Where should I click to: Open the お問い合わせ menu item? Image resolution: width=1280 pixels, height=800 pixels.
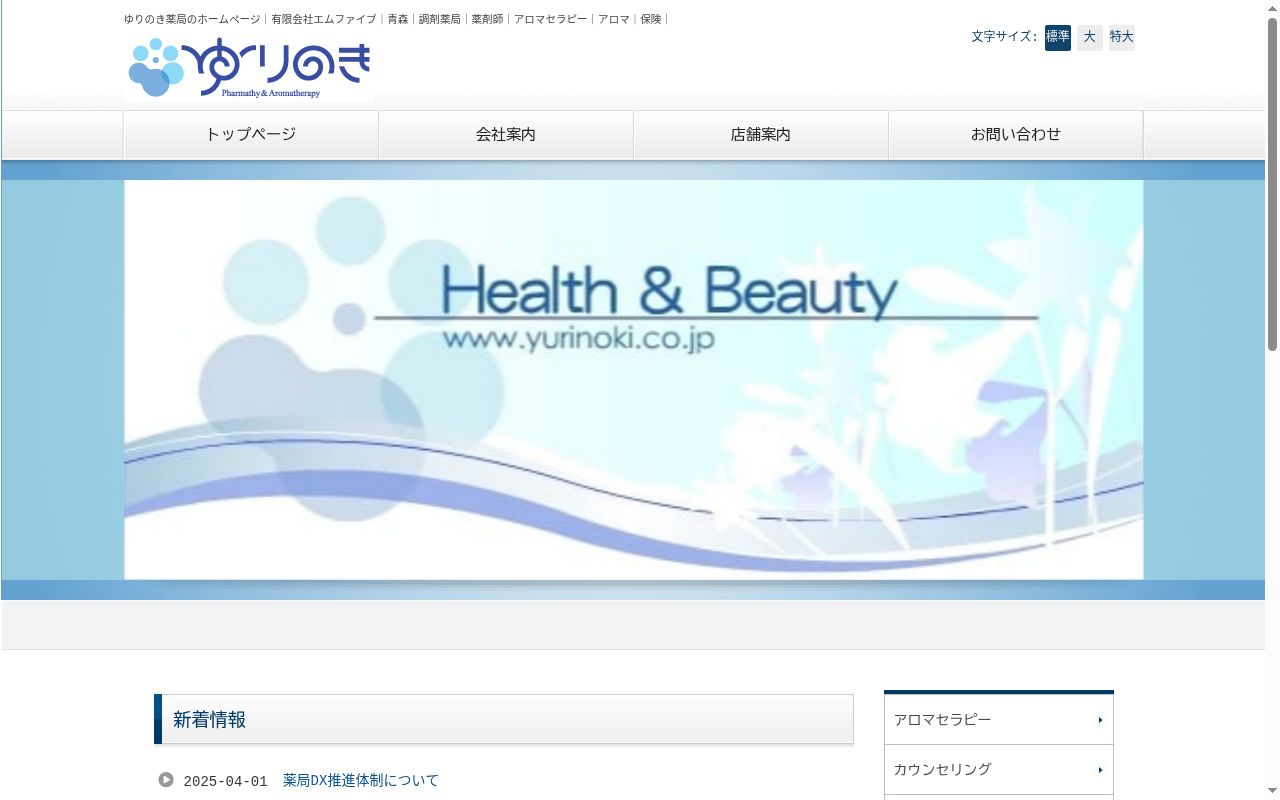[x=1016, y=135]
